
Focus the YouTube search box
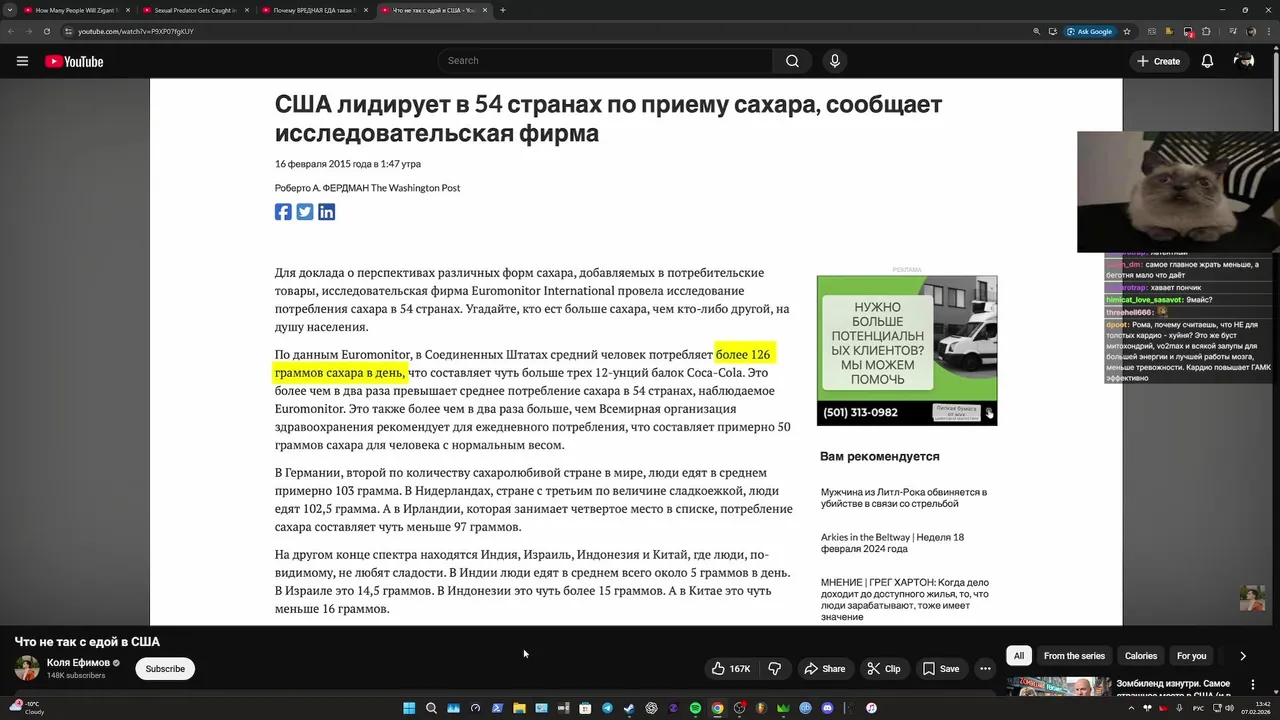click(605, 61)
